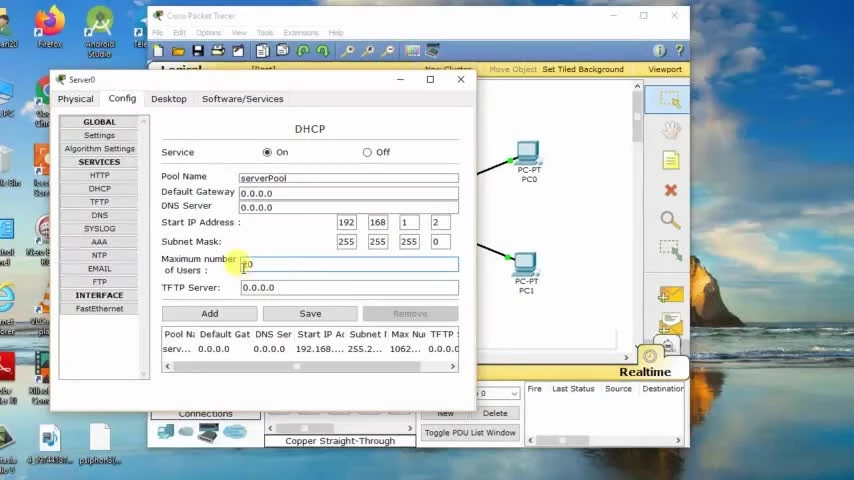
Task: Click the Maximum number of Users field
Action: [350, 264]
